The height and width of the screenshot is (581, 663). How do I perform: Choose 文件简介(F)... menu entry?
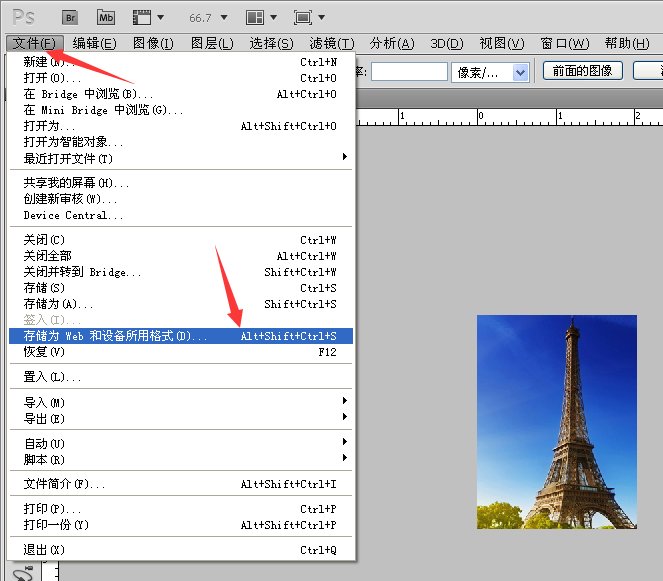coord(181,484)
